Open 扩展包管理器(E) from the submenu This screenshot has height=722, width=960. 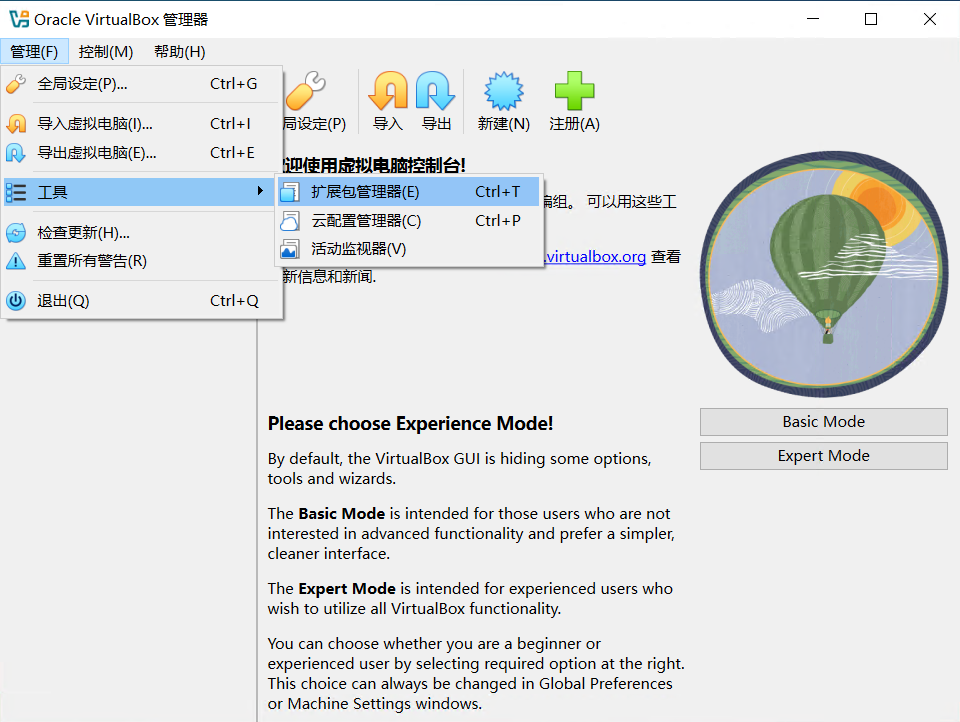[408, 192]
